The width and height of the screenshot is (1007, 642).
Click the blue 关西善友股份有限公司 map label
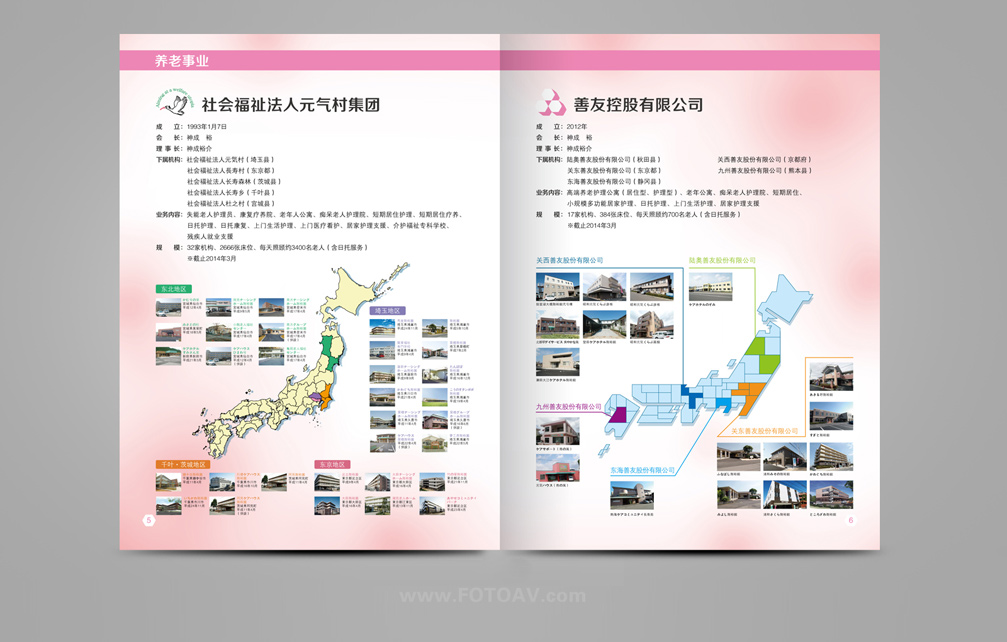point(570,260)
